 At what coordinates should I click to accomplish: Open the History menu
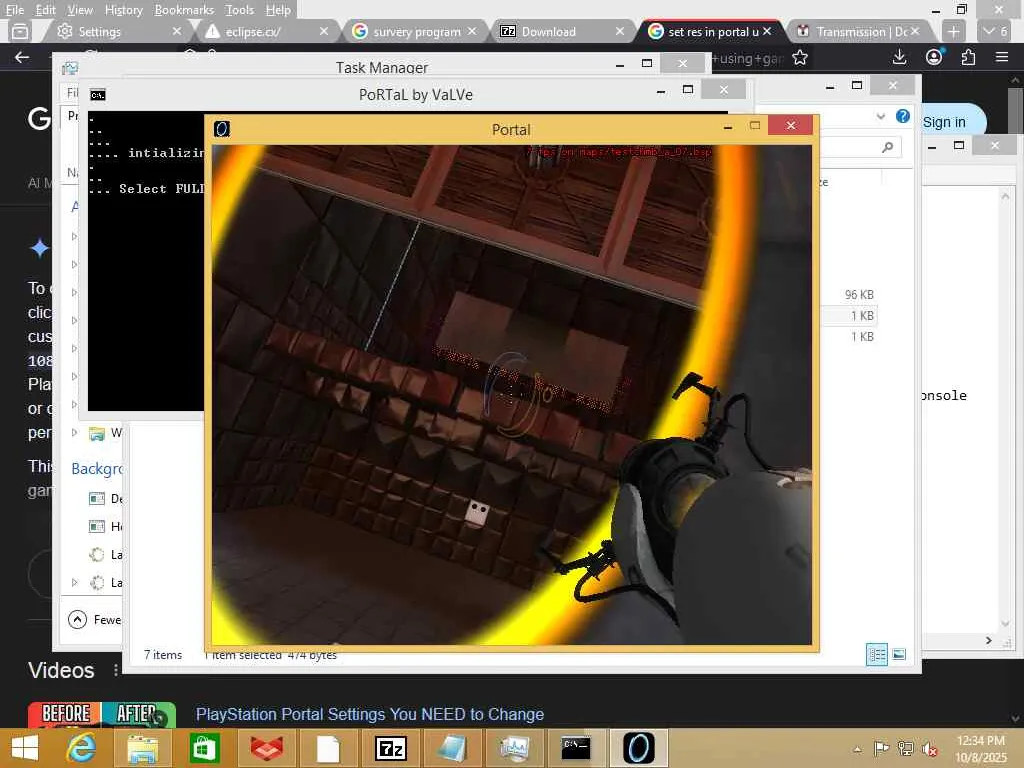point(123,10)
